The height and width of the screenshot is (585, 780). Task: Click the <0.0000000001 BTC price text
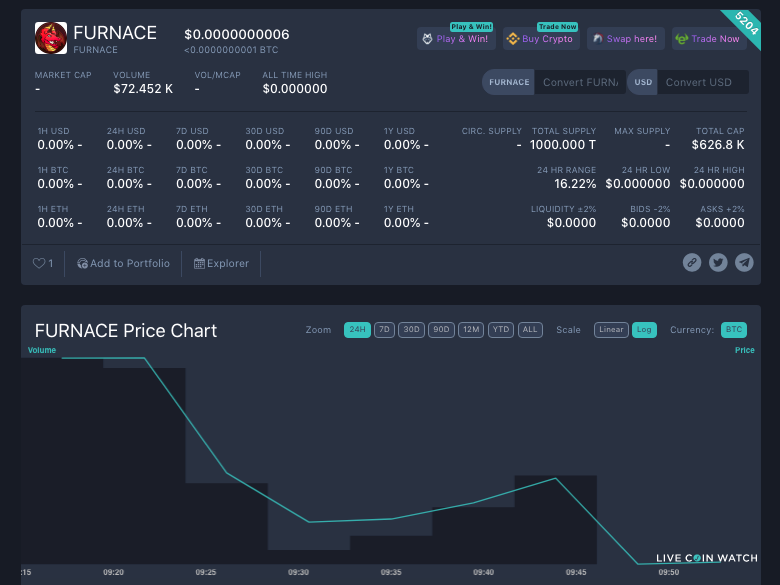pyautogui.click(x=231, y=50)
